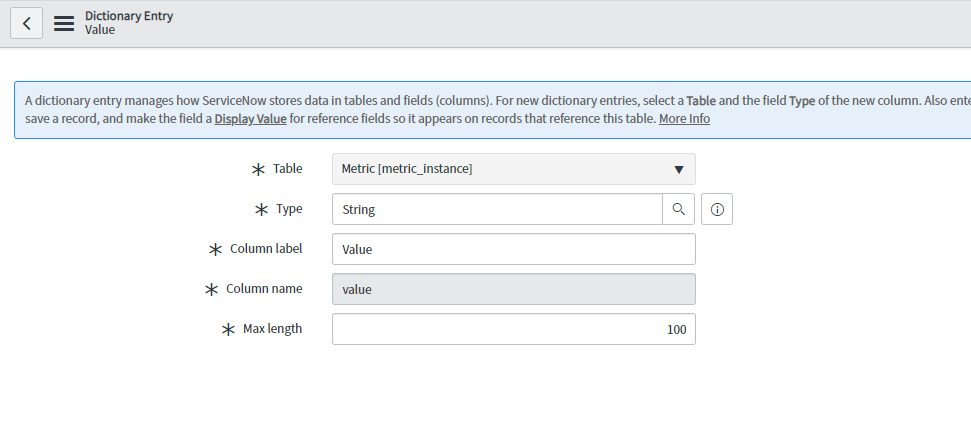This screenshot has height=428, width=971.
Task: Click the Type field label text
Action: (289, 209)
